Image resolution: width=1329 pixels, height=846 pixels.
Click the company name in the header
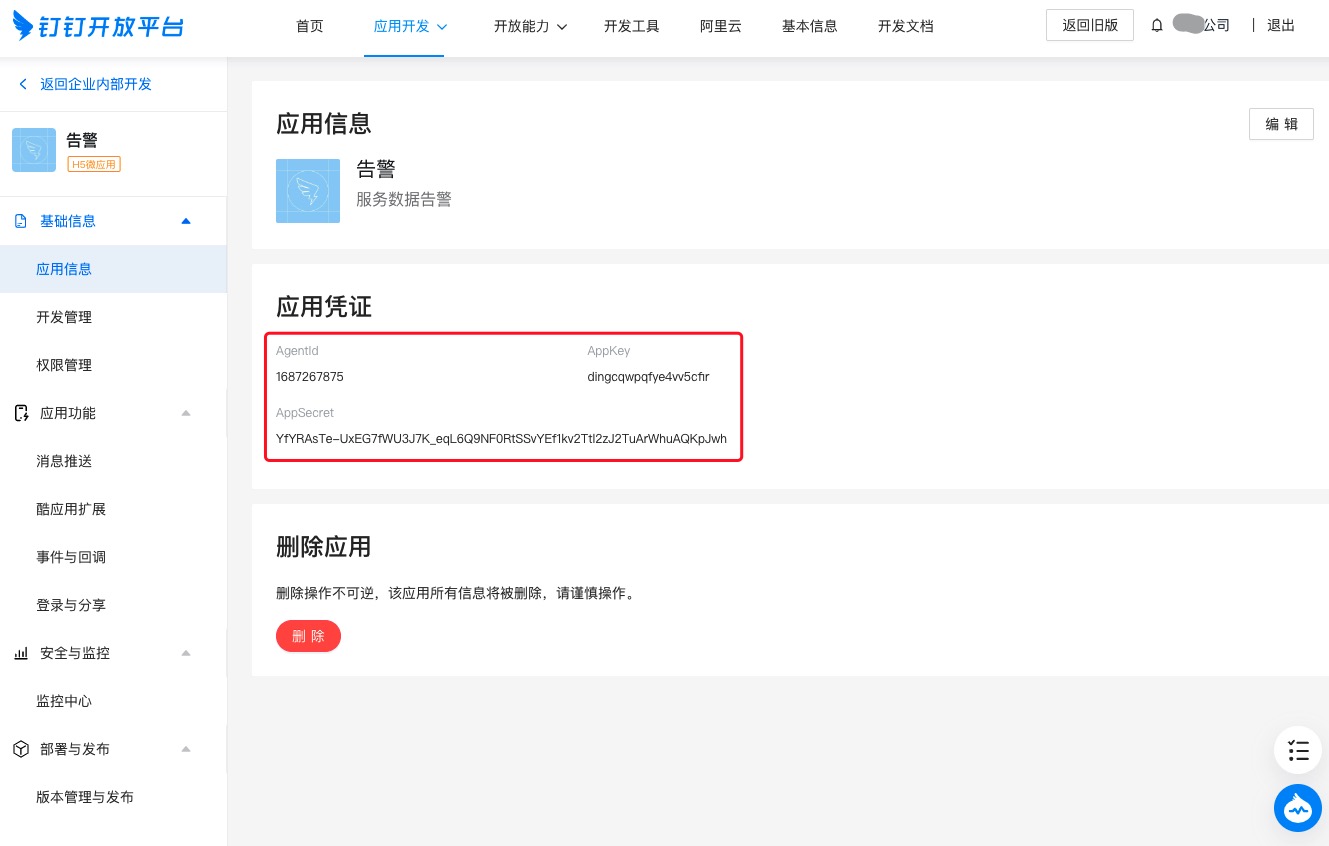[x=1201, y=25]
